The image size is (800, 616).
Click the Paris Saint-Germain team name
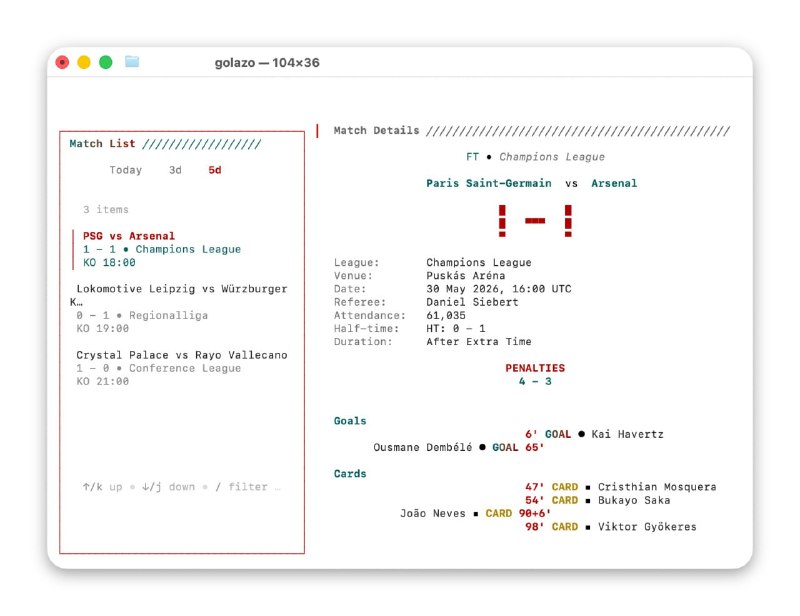click(489, 183)
